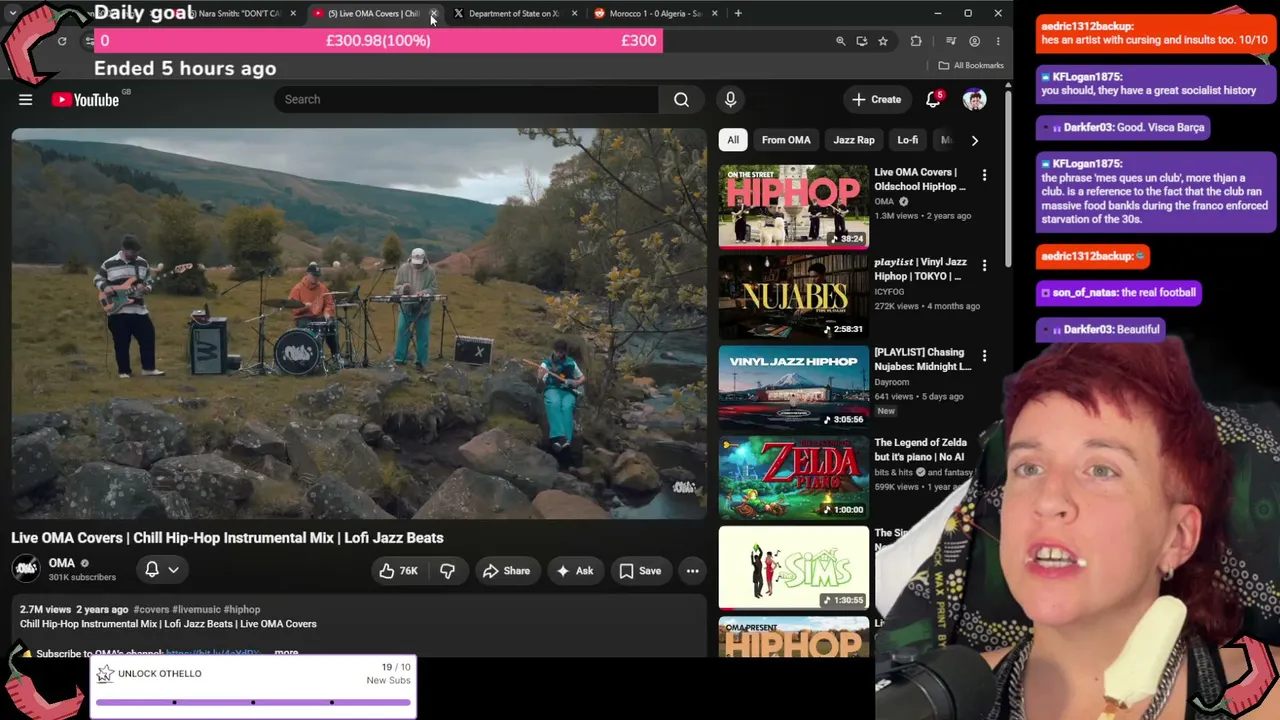Image resolution: width=1280 pixels, height=720 pixels.
Task: Click the Unlock Othello sub goal progress bar
Action: tap(253, 702)
